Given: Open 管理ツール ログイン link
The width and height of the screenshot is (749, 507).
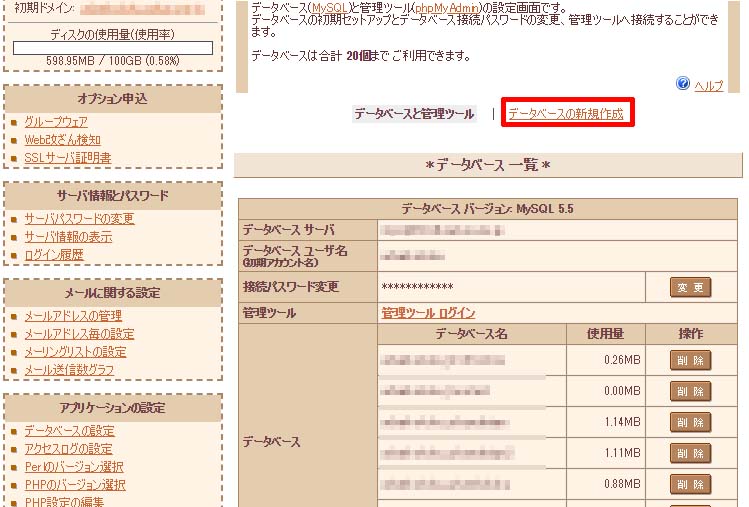Looking at the screenshot, I should click(x=428, y=313).
